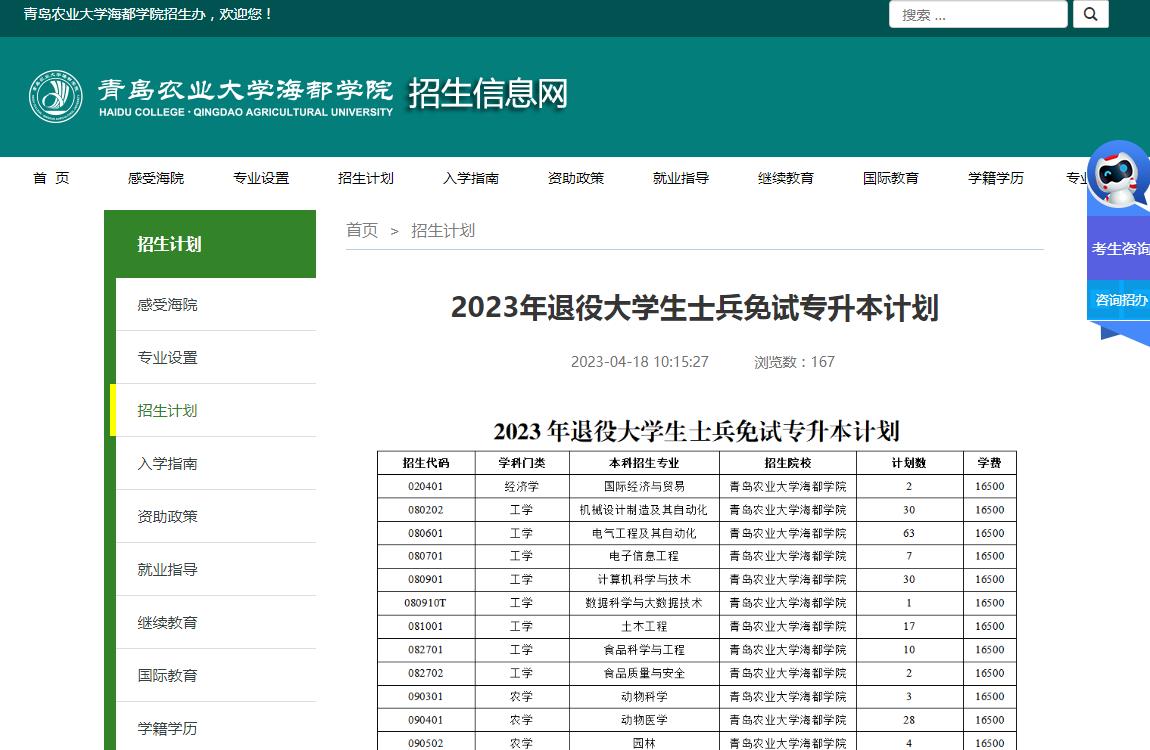Select 入学指南 in left sidebar

[x=216, y=463]
